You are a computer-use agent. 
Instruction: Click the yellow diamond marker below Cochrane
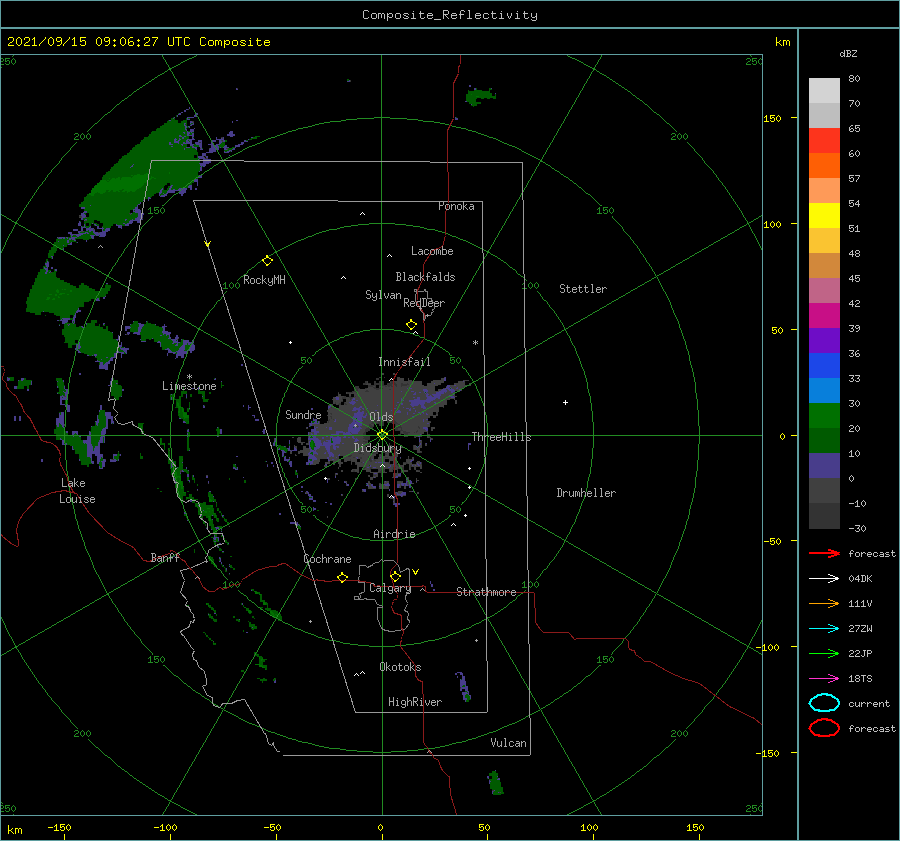pyautogui.click(x=342, y=577)
